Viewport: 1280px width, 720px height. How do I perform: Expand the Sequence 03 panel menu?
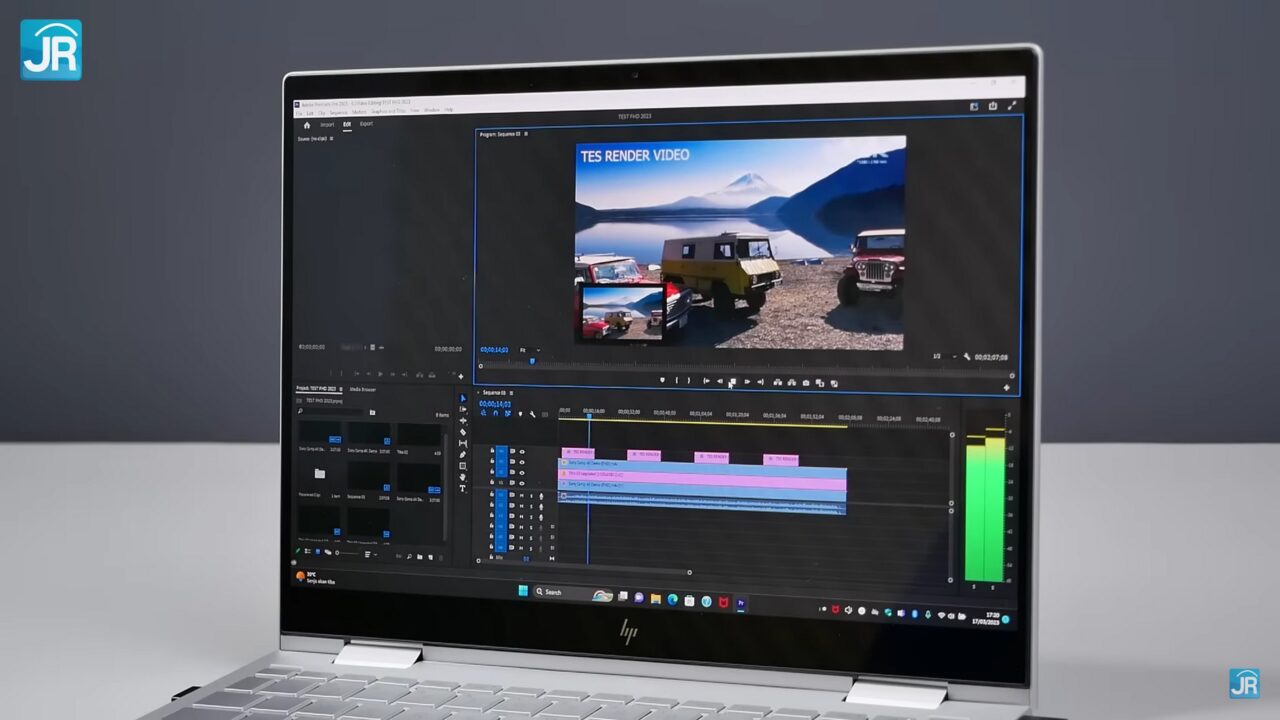click(512, 393)
